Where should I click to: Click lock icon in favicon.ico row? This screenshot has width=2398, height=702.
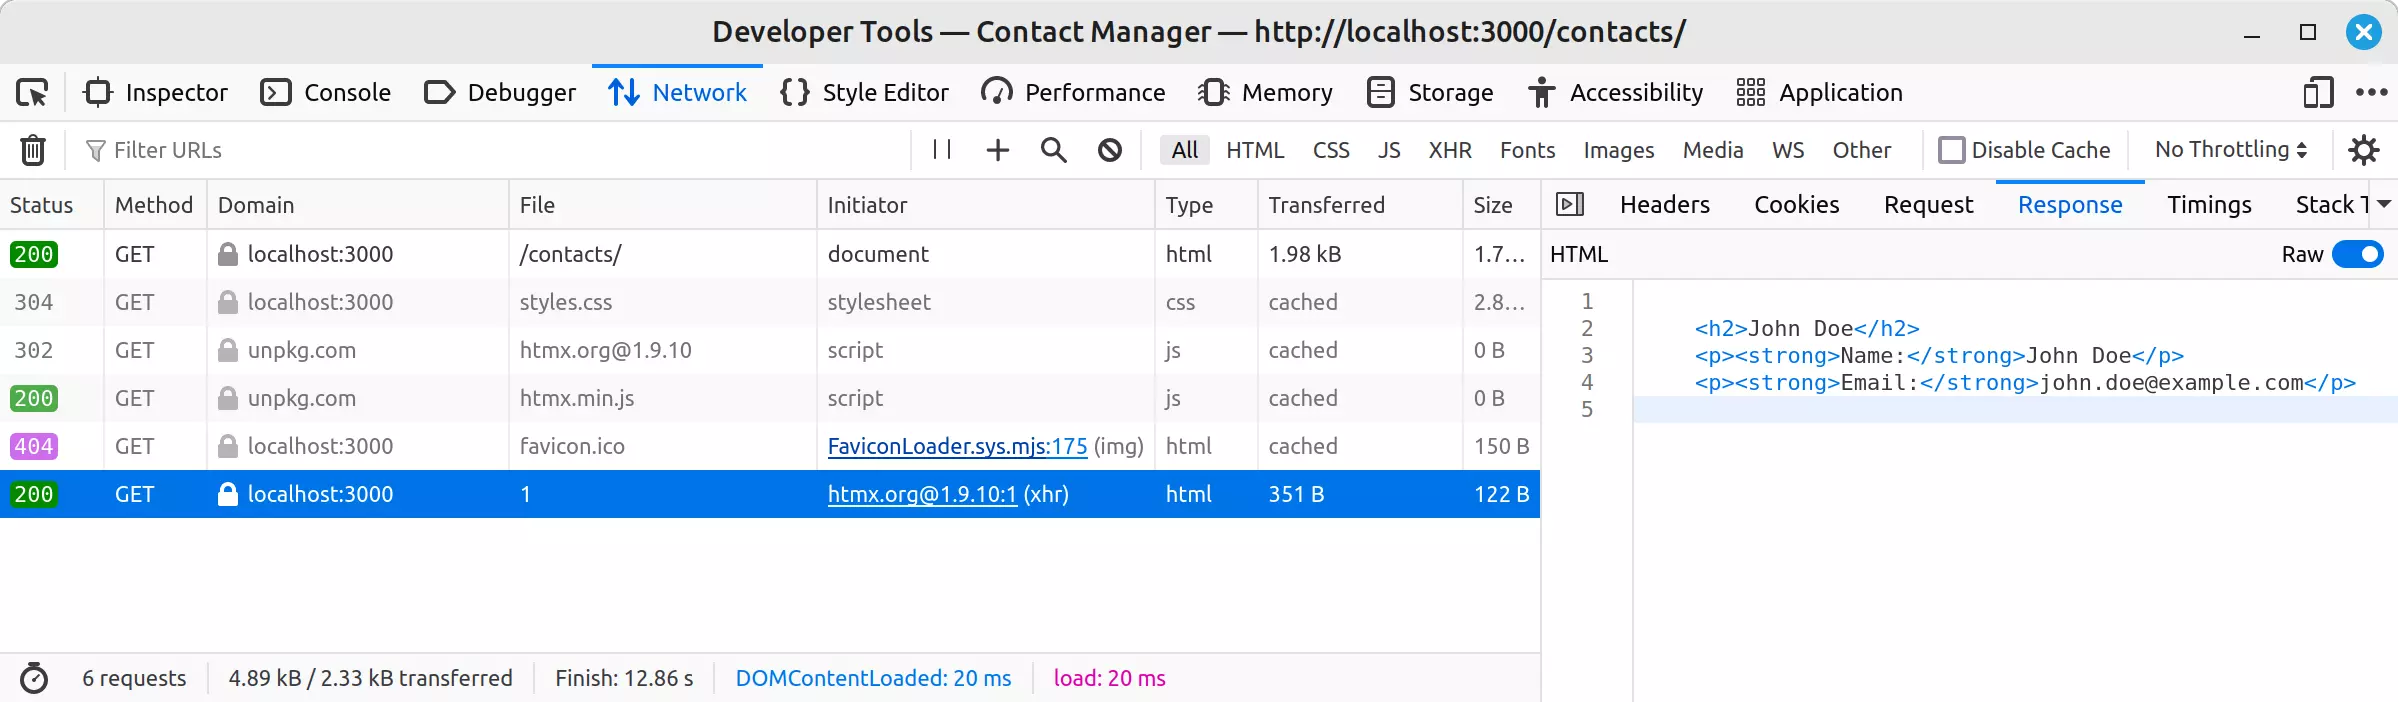click(x=228, y=446)
